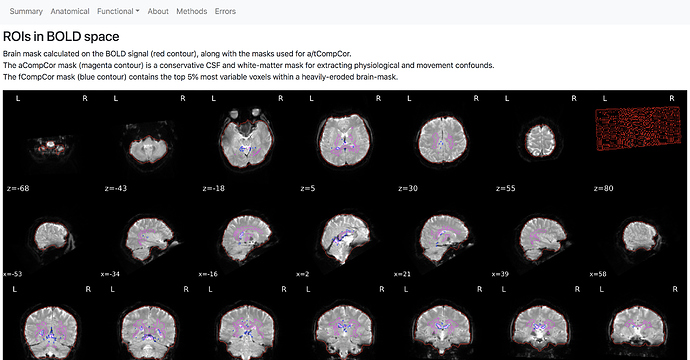Select the 'ROIs in BOLD space' heading

[61, 37]
